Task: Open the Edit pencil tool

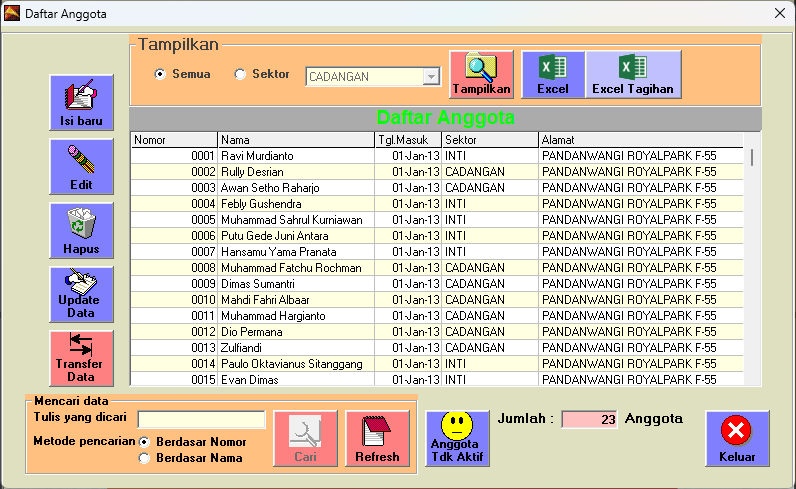Action: 81,167
